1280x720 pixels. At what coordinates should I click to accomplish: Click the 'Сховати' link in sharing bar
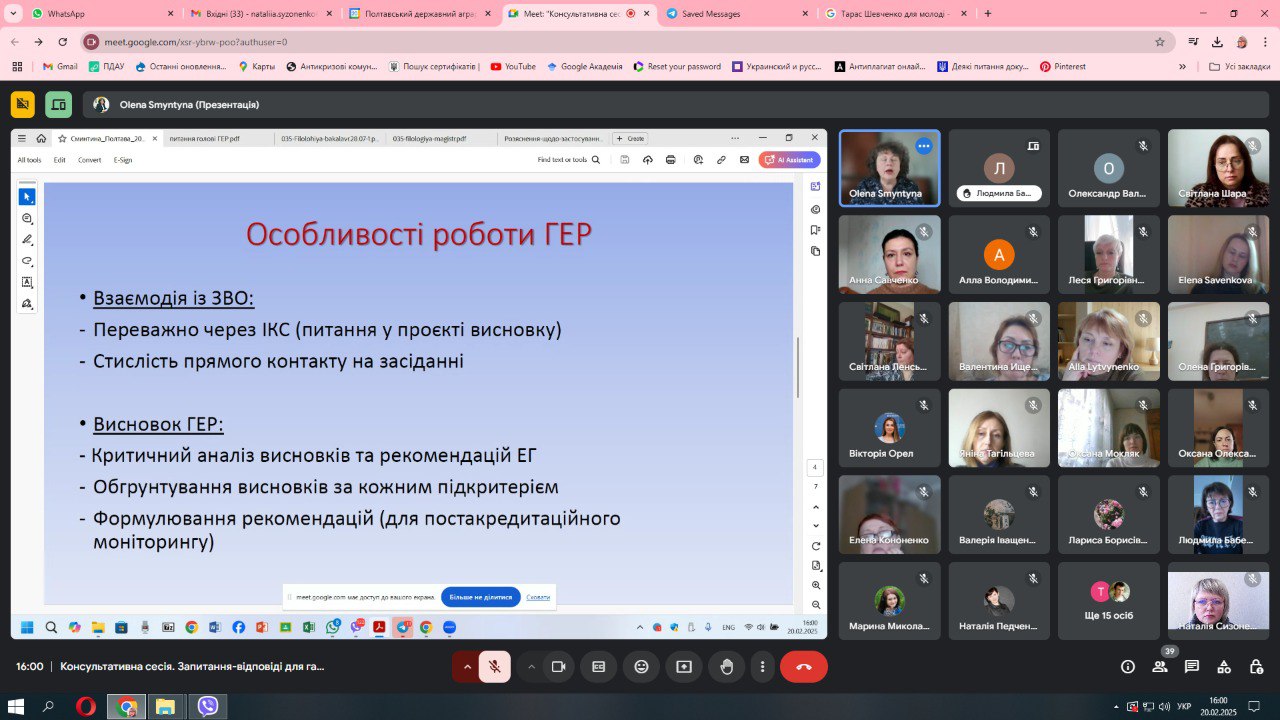pyautogui.click(x=538, y=597)
